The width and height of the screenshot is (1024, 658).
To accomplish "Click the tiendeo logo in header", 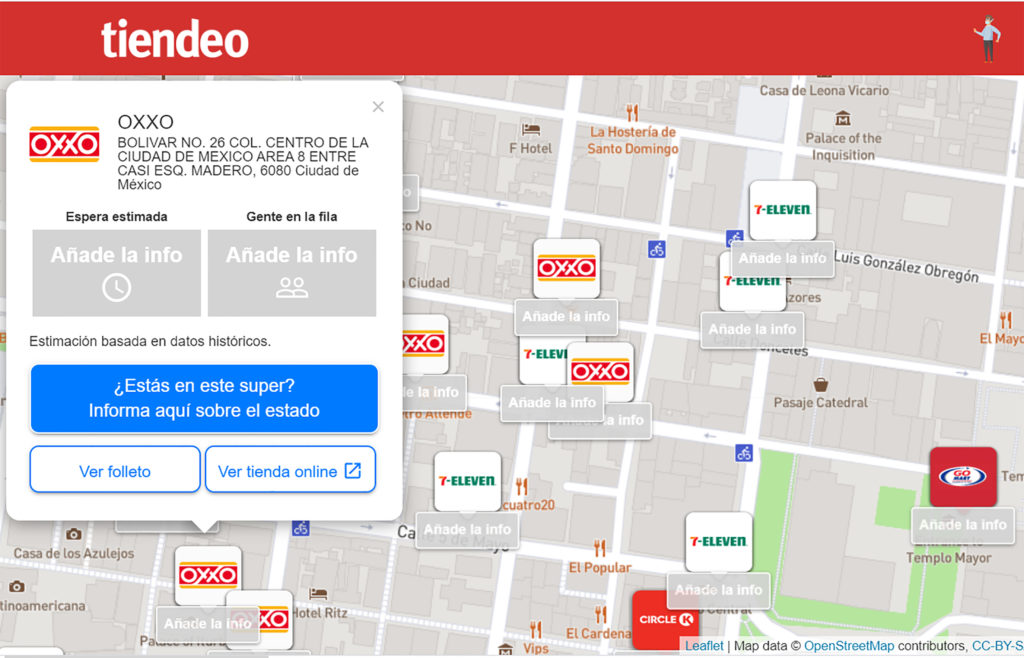I will 175,39.
